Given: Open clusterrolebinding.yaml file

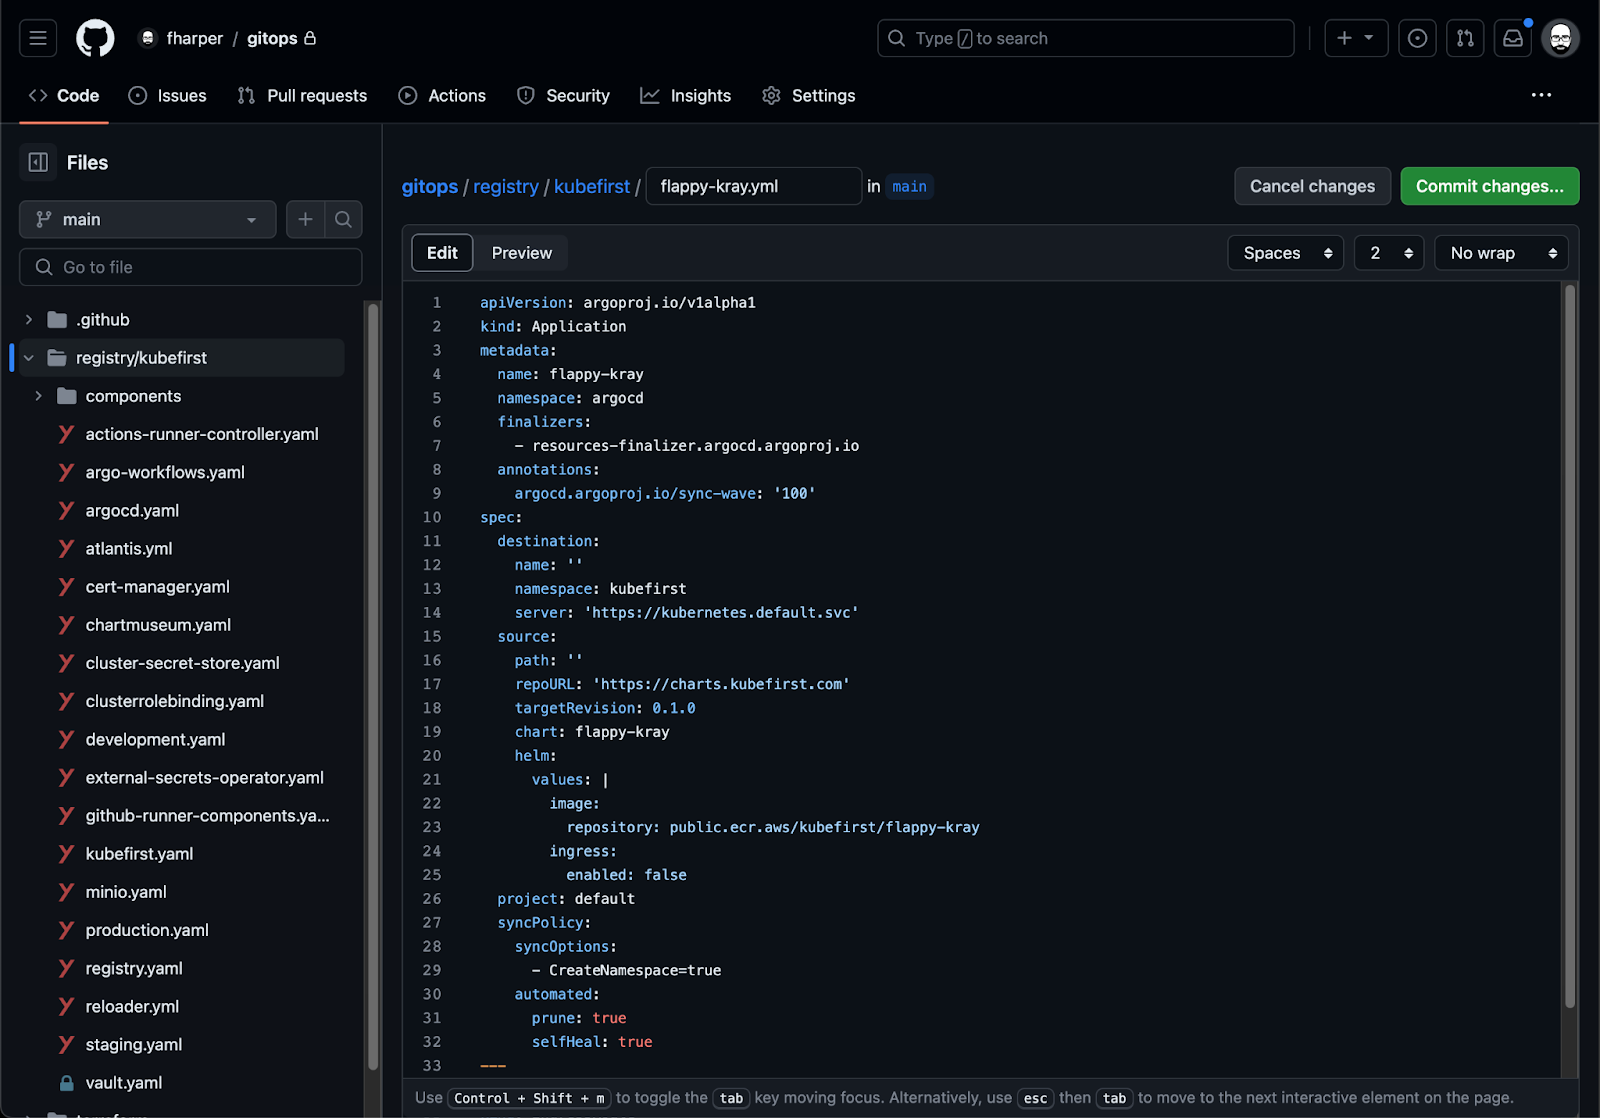Looking at the screenshot, I should [x=174, y=701].
